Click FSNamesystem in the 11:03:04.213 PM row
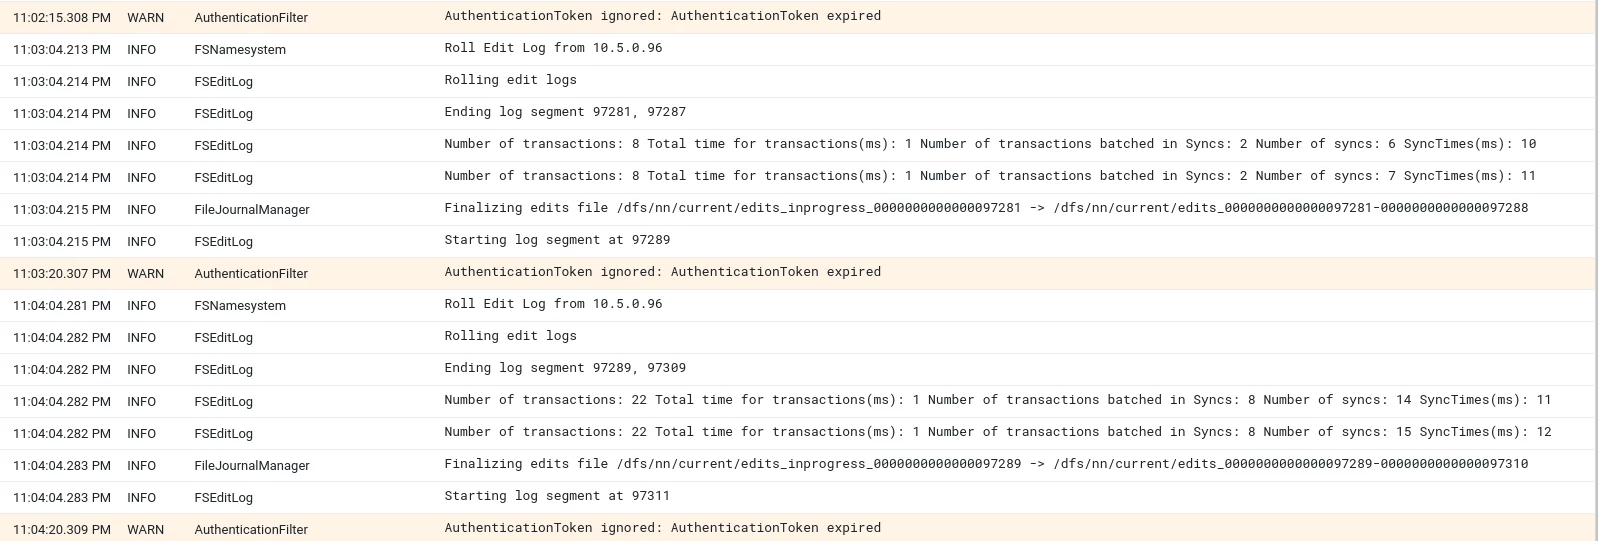This screenshot has height=541, width=1598. click(240, 50)
